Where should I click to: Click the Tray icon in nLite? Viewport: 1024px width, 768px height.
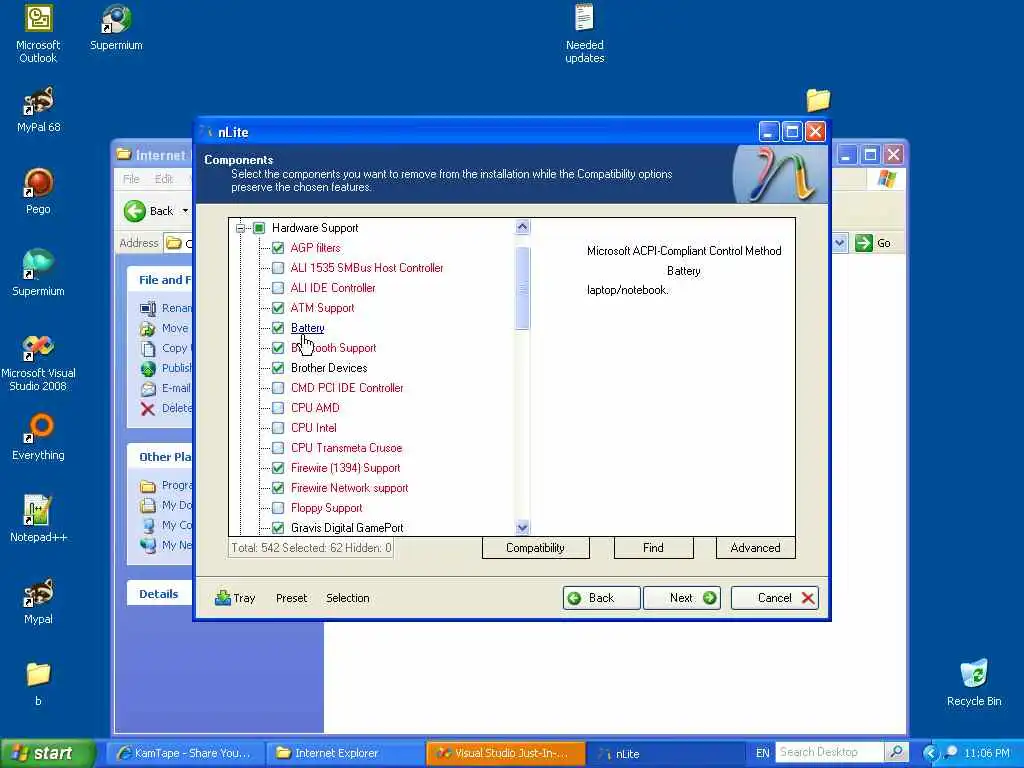coord(223,598)
